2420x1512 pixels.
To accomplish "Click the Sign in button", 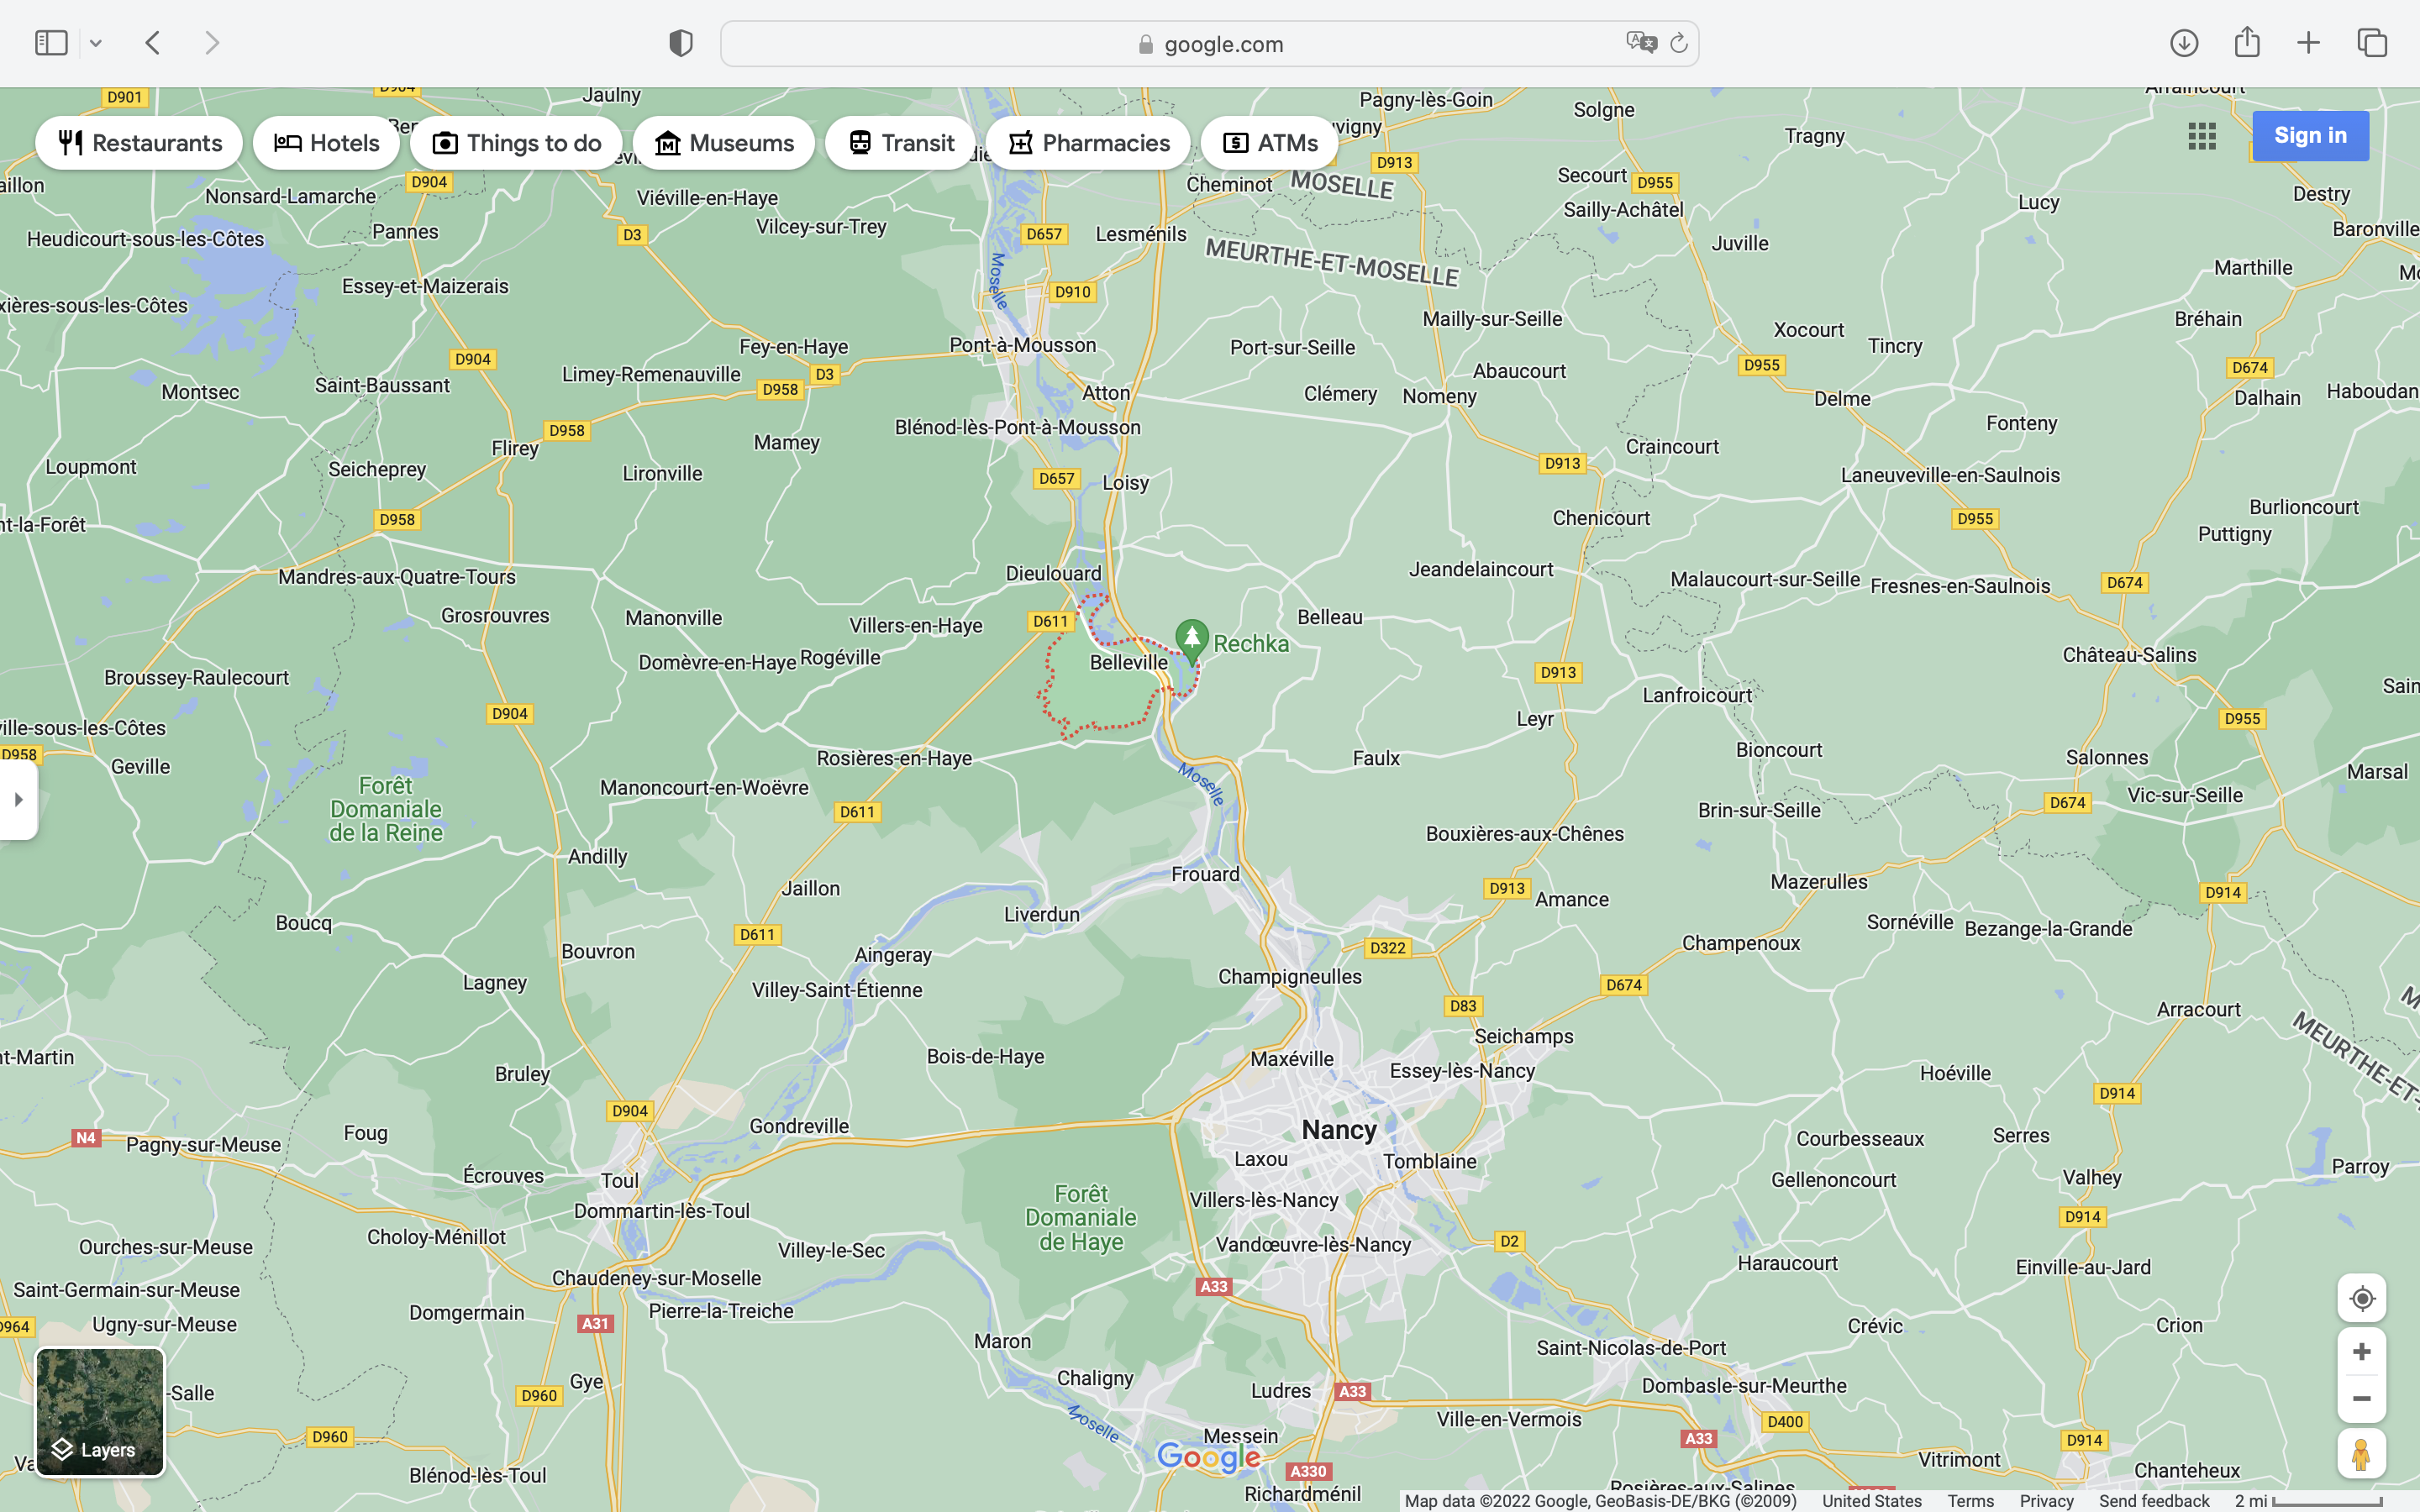I will pos(2310,136).
